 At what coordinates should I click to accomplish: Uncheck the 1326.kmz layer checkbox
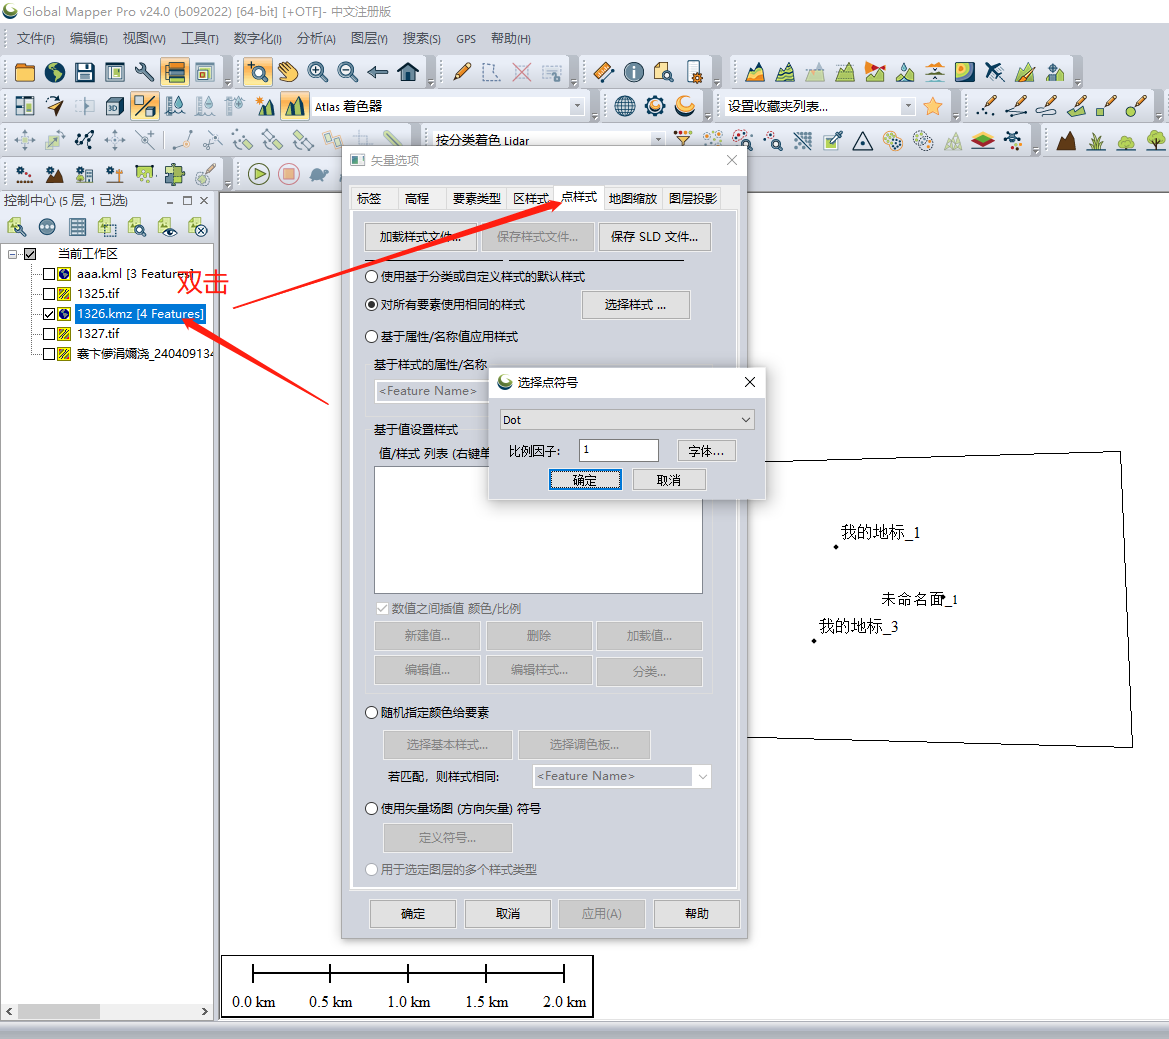[48, 314]
